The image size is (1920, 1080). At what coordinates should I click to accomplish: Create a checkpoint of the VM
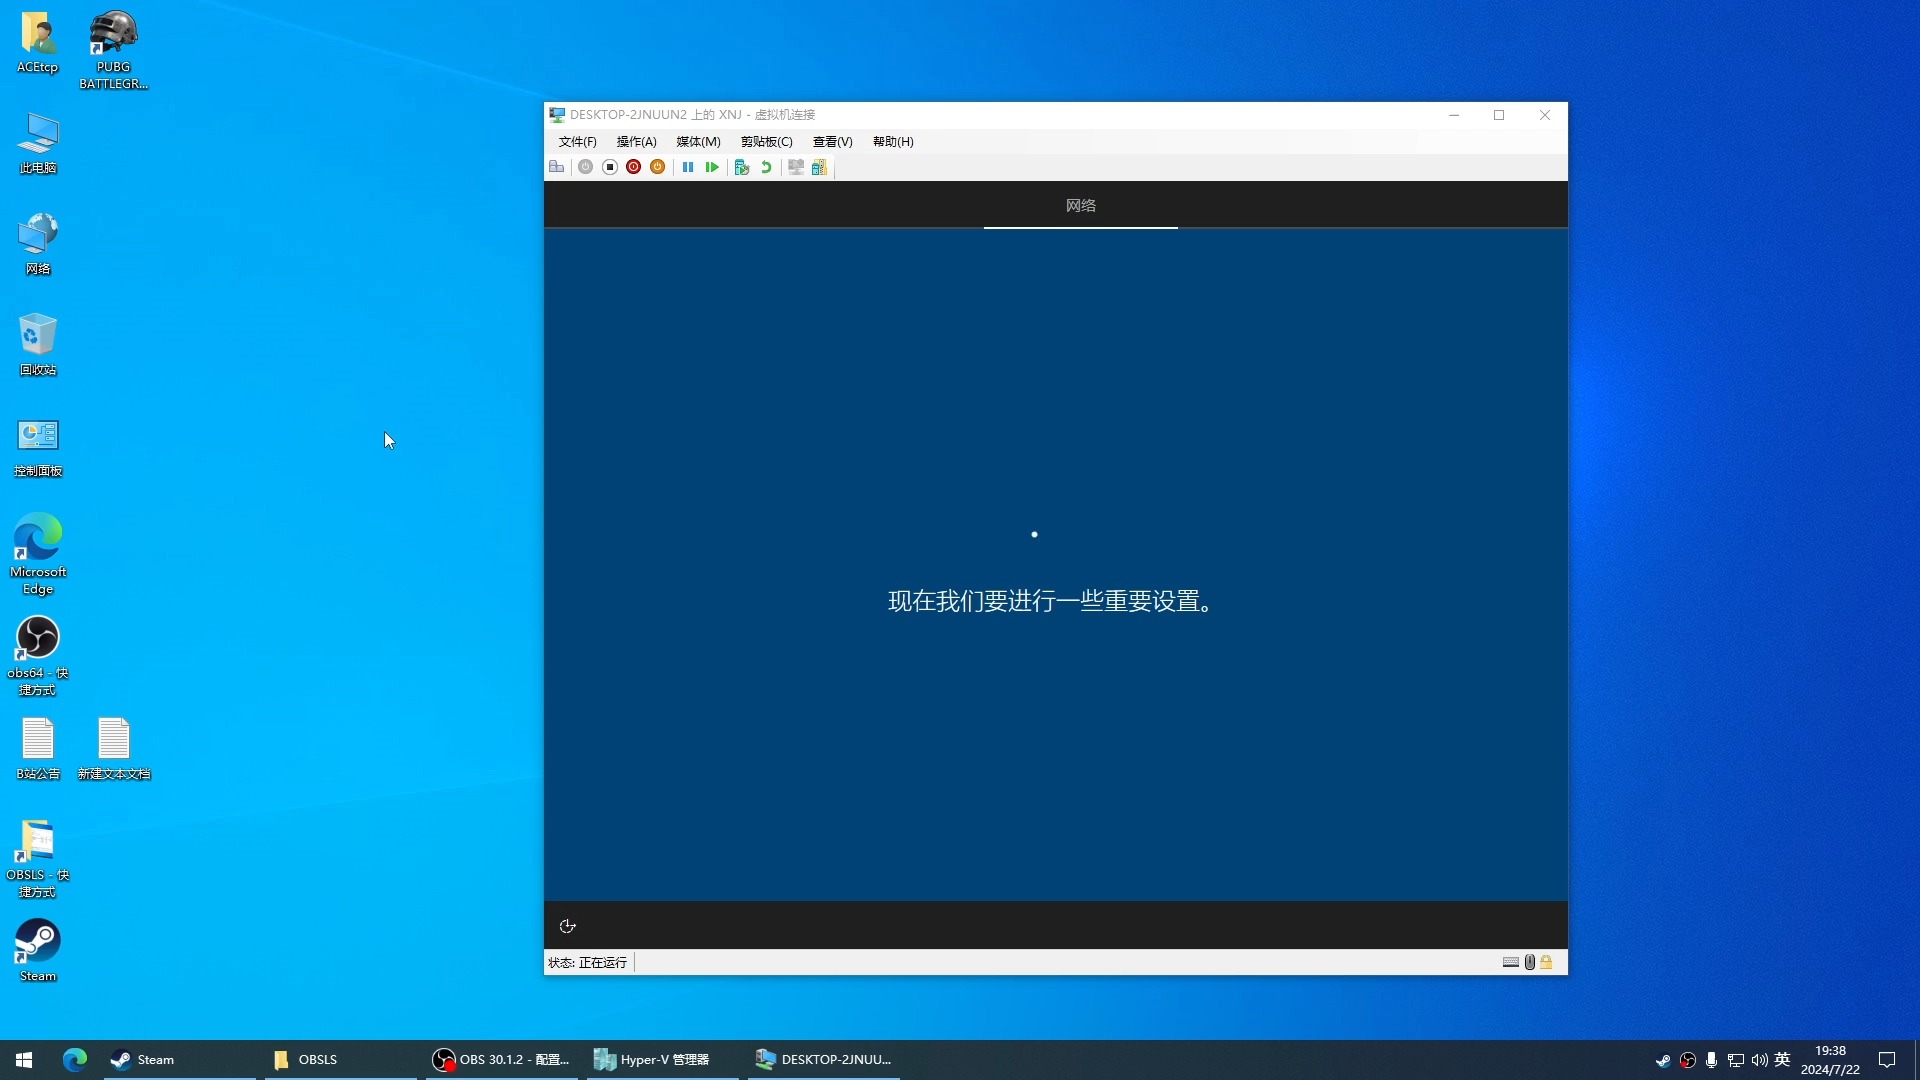[x=742, y=167]
